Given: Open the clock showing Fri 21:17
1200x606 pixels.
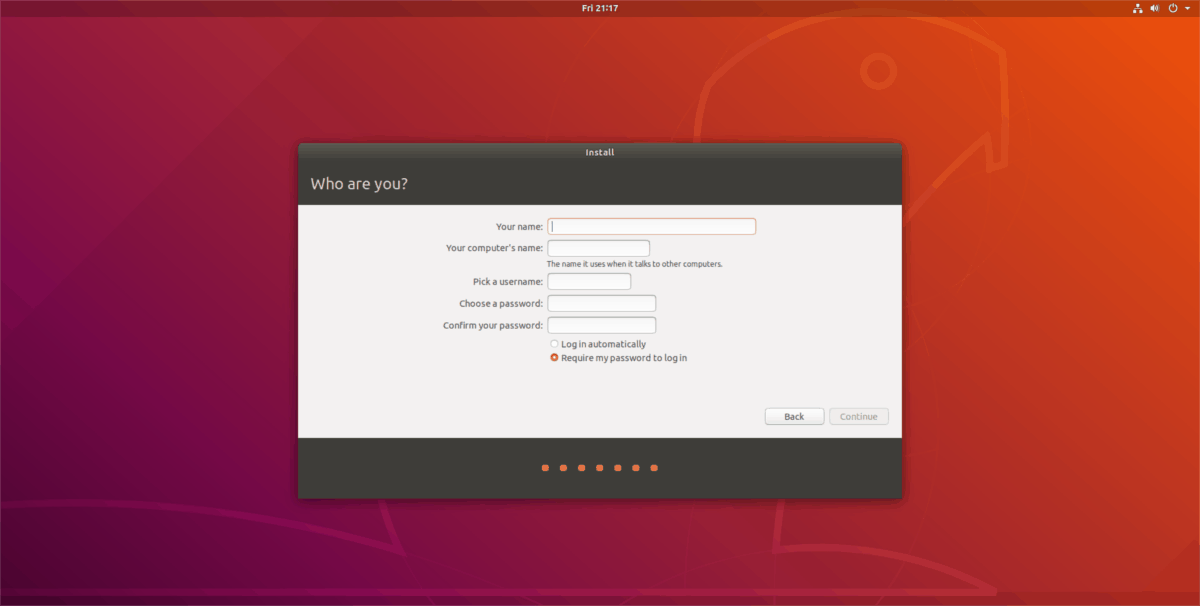Looking at the screenshot, I should point(599,7).
